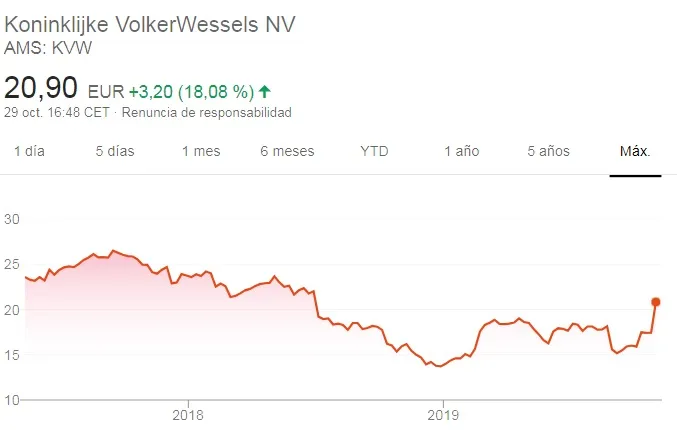Switch chart to YTD range
The height and width of the screenshot is (430, 677).
coord(374,151)
